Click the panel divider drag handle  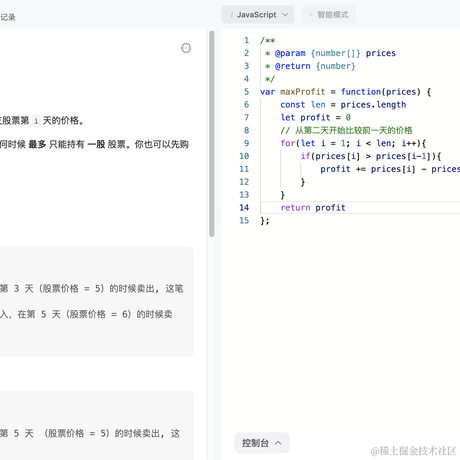219,215
